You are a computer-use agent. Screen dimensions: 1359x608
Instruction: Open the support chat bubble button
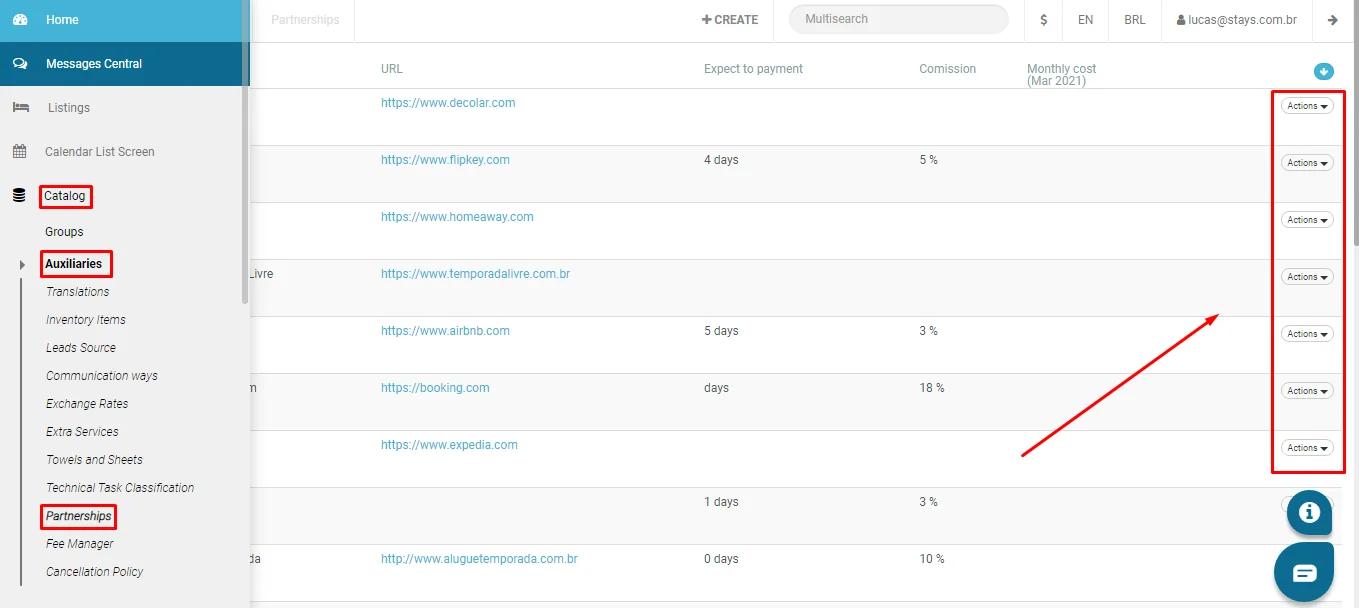click(x=1304, y=573)
